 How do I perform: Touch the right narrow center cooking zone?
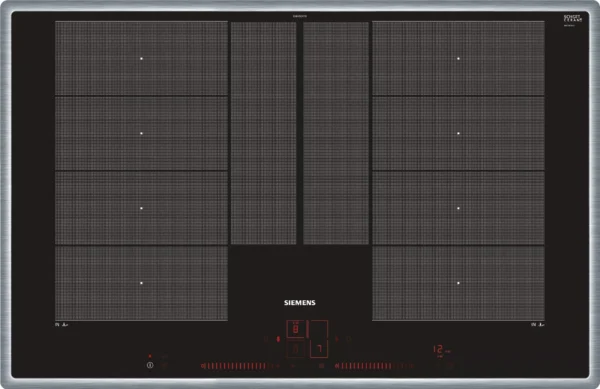point(336,133)
